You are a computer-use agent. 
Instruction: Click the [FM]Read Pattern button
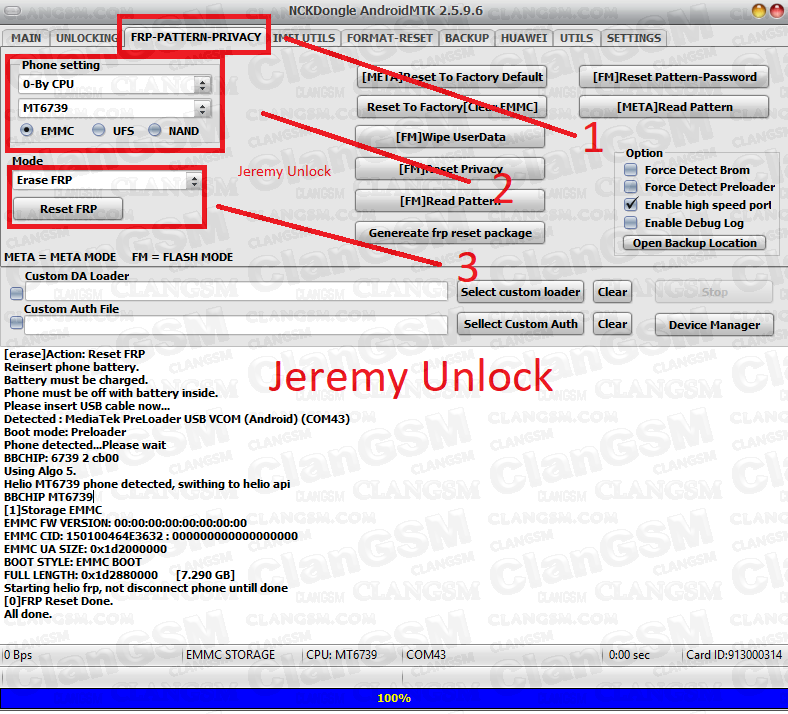[450, 201]
